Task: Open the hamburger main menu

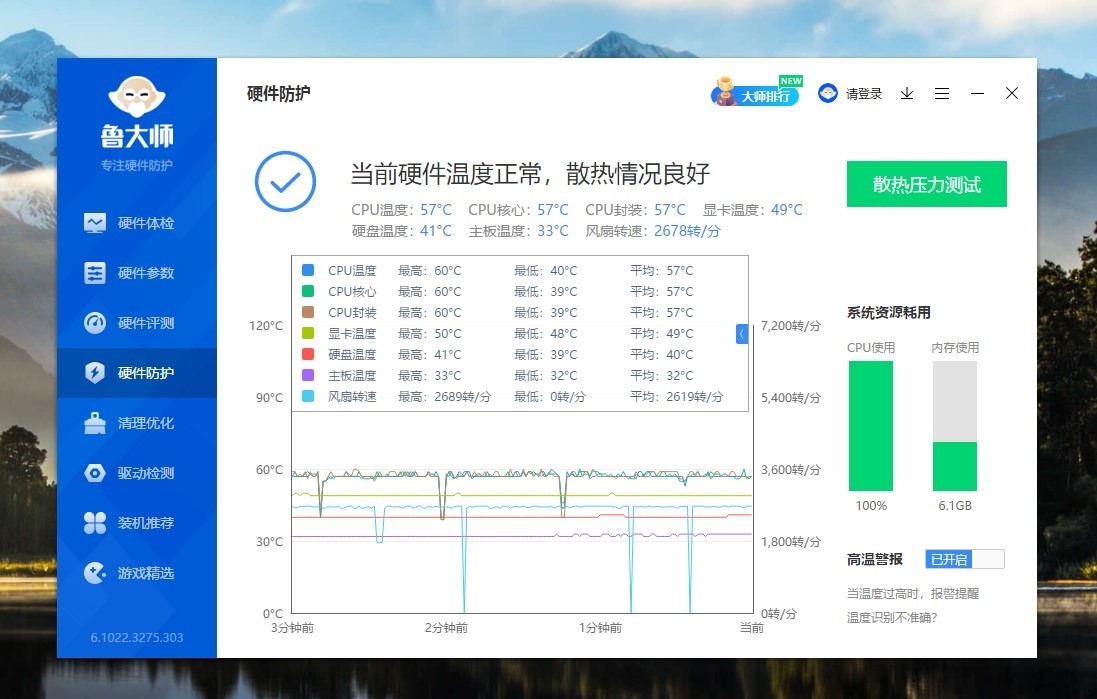Action: point(941,93)
